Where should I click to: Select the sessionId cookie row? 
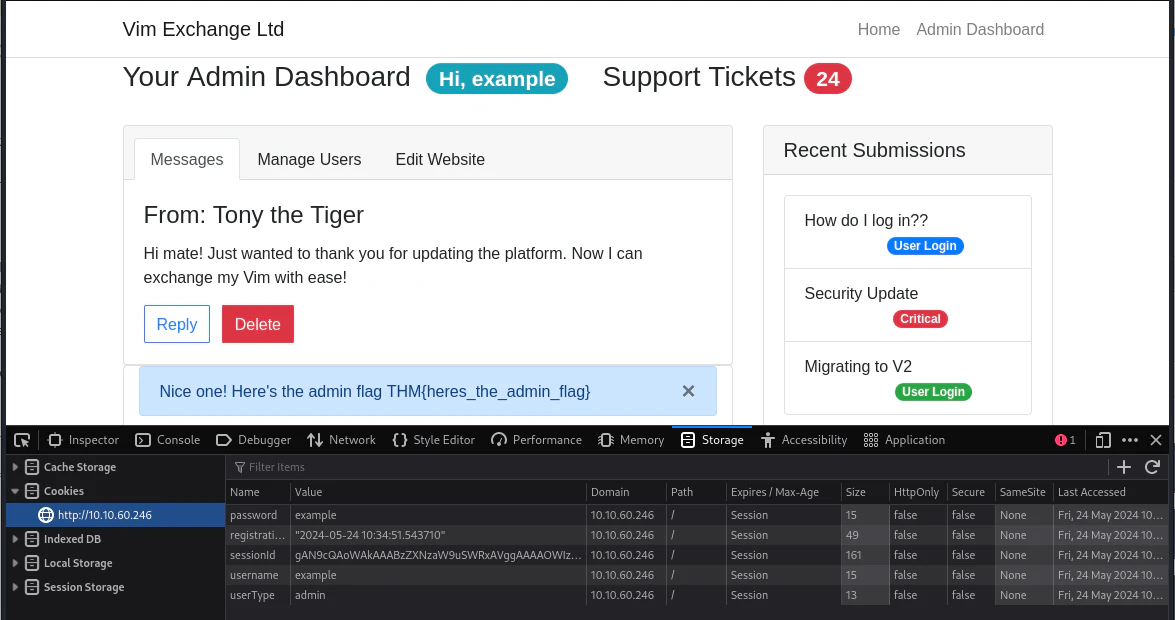[x=695, y=556]
